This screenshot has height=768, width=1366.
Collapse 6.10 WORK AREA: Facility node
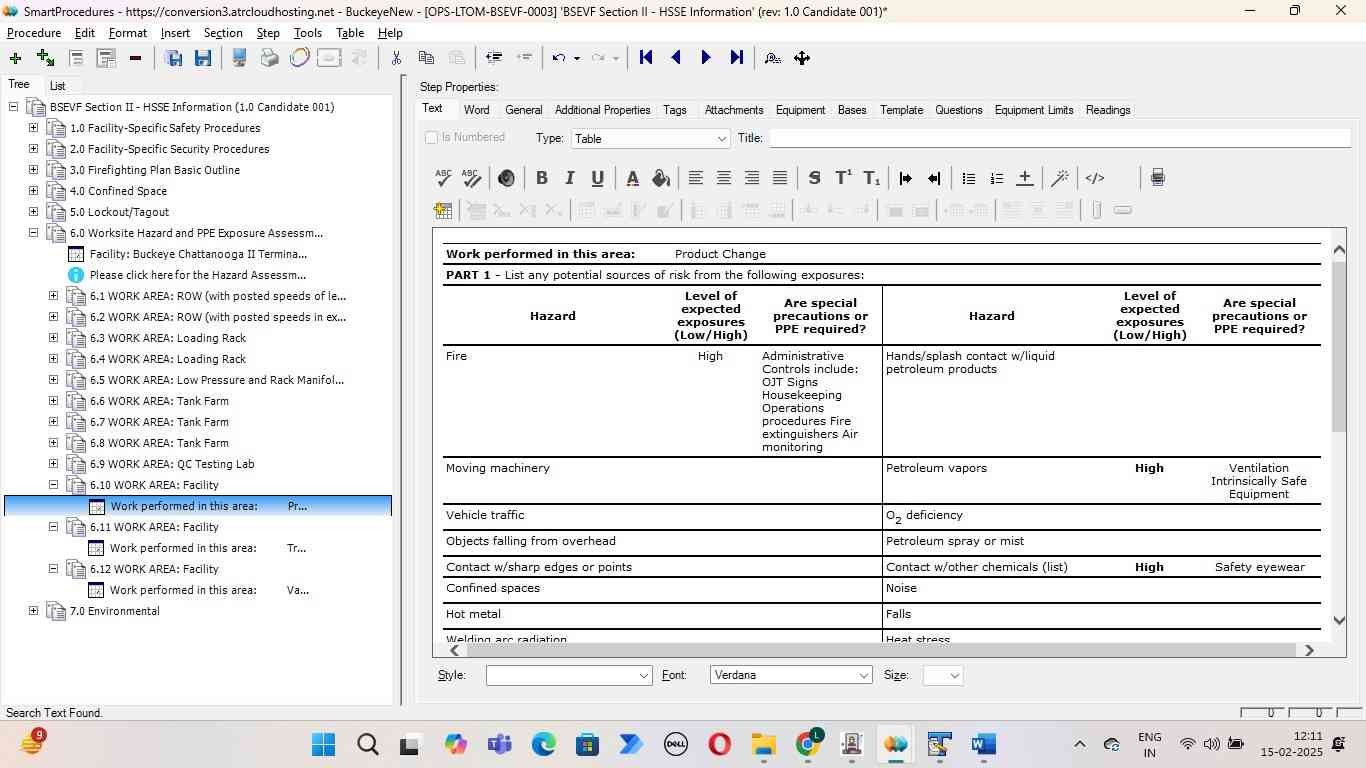click(54, 485)
